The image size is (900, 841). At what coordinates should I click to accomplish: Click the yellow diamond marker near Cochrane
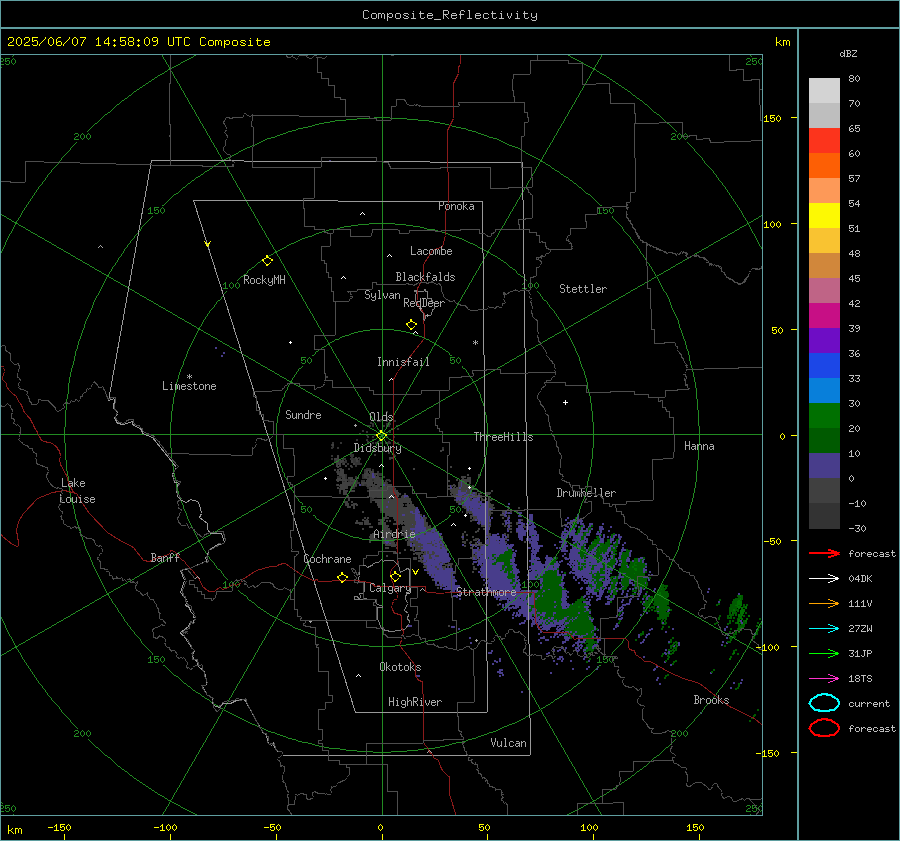pyautogui.click(x=342, y=577)
